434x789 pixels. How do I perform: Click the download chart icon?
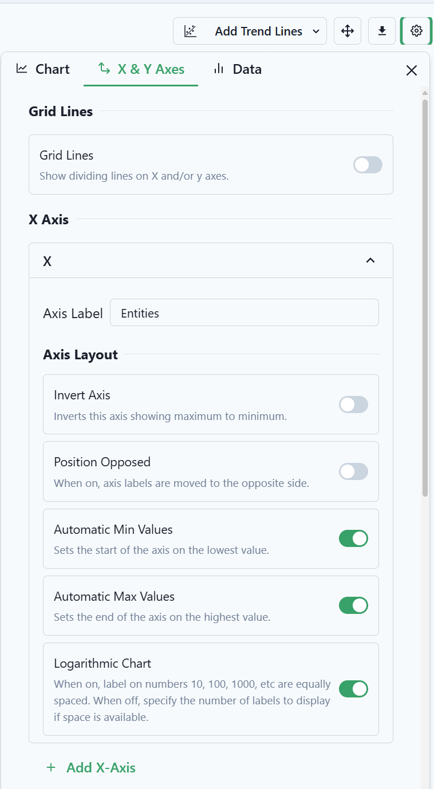pyautogui.click(x=382, y=31)
